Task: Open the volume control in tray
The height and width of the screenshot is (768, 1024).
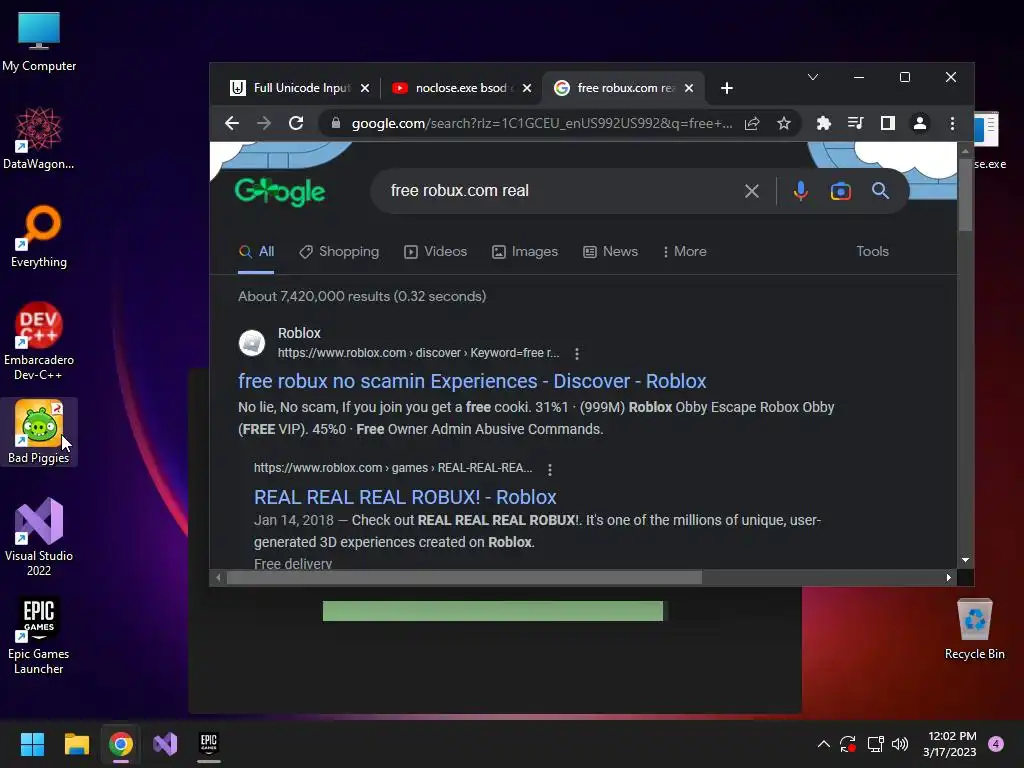Action: 900,744
